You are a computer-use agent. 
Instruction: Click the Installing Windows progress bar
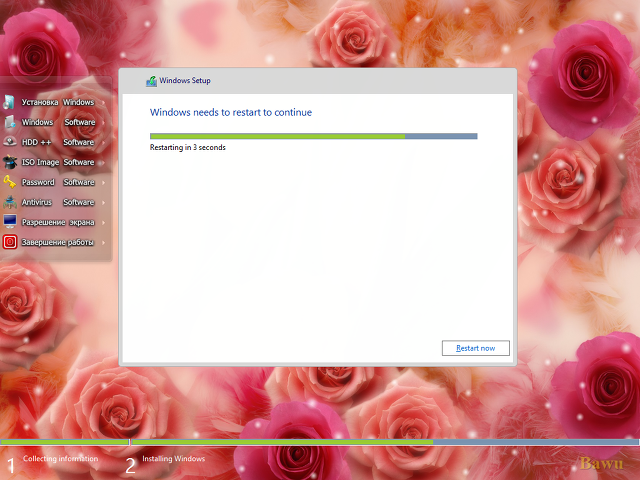(x=385, y=442)
